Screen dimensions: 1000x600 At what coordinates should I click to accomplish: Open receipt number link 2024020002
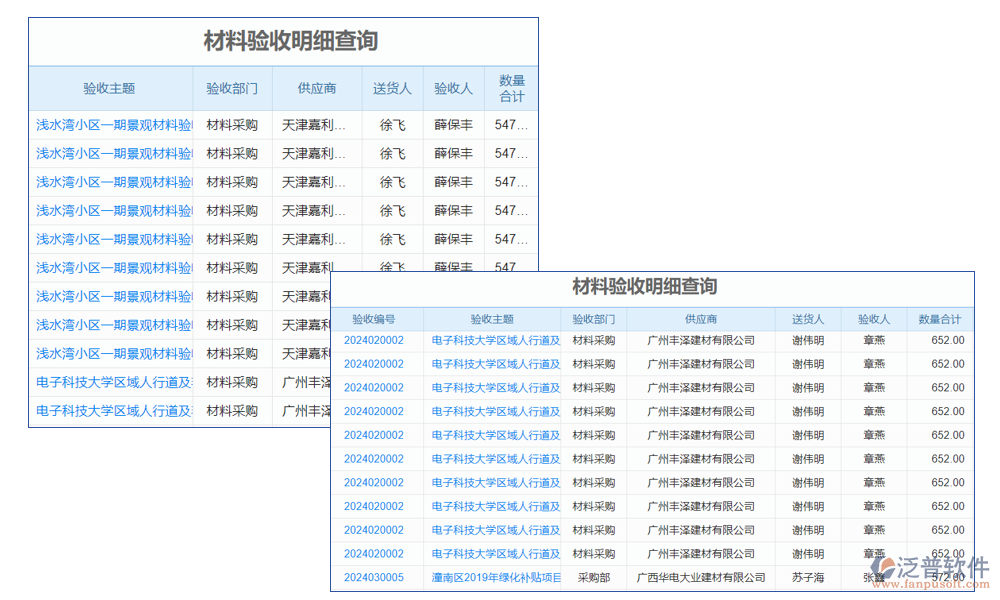point(374,340)
